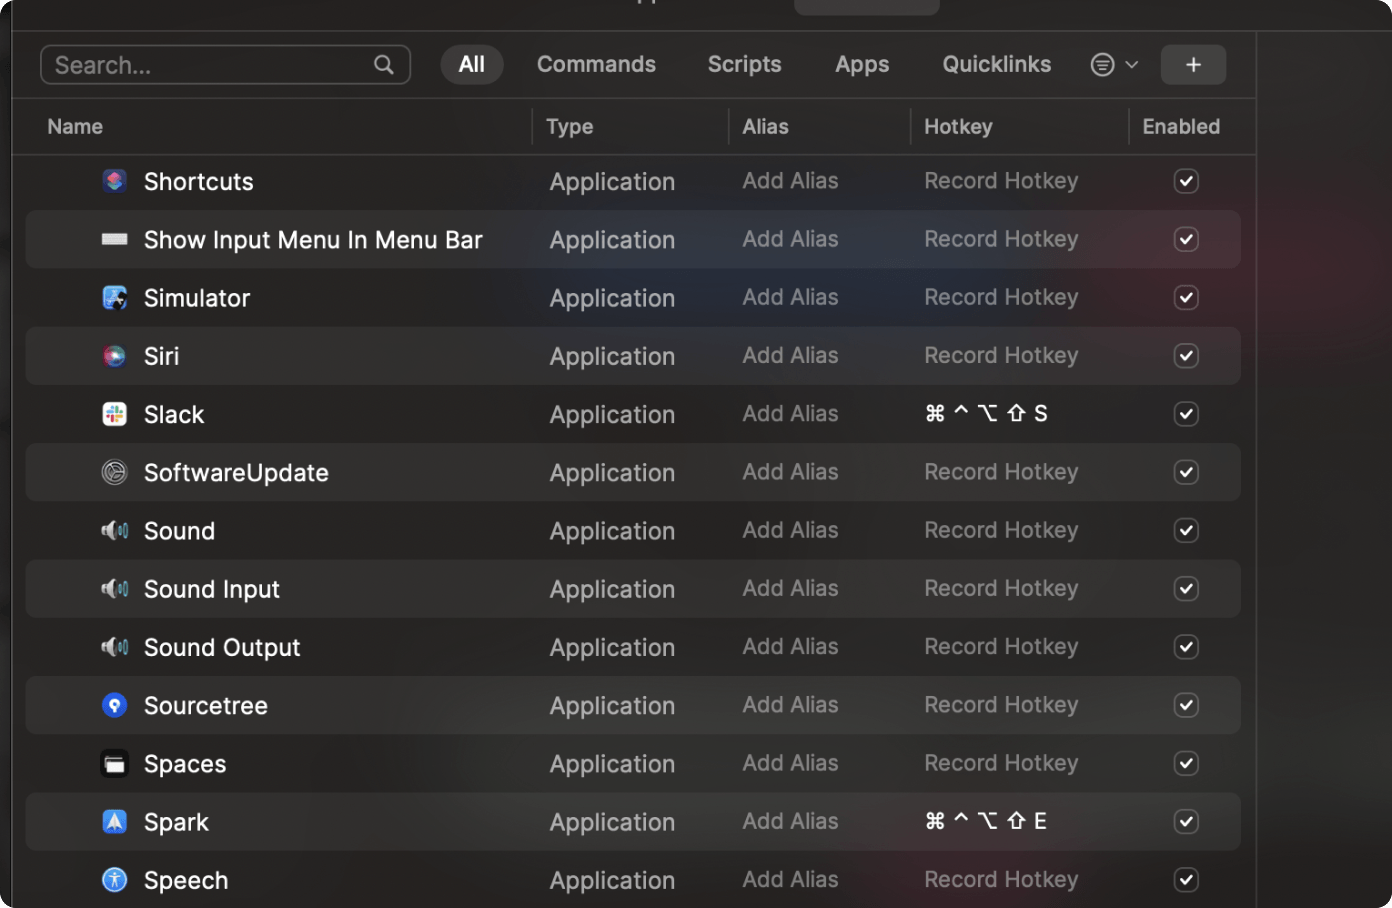Click the Slack app icon
The height and width of the screenshot is (908, 1392).
(115, 414)
